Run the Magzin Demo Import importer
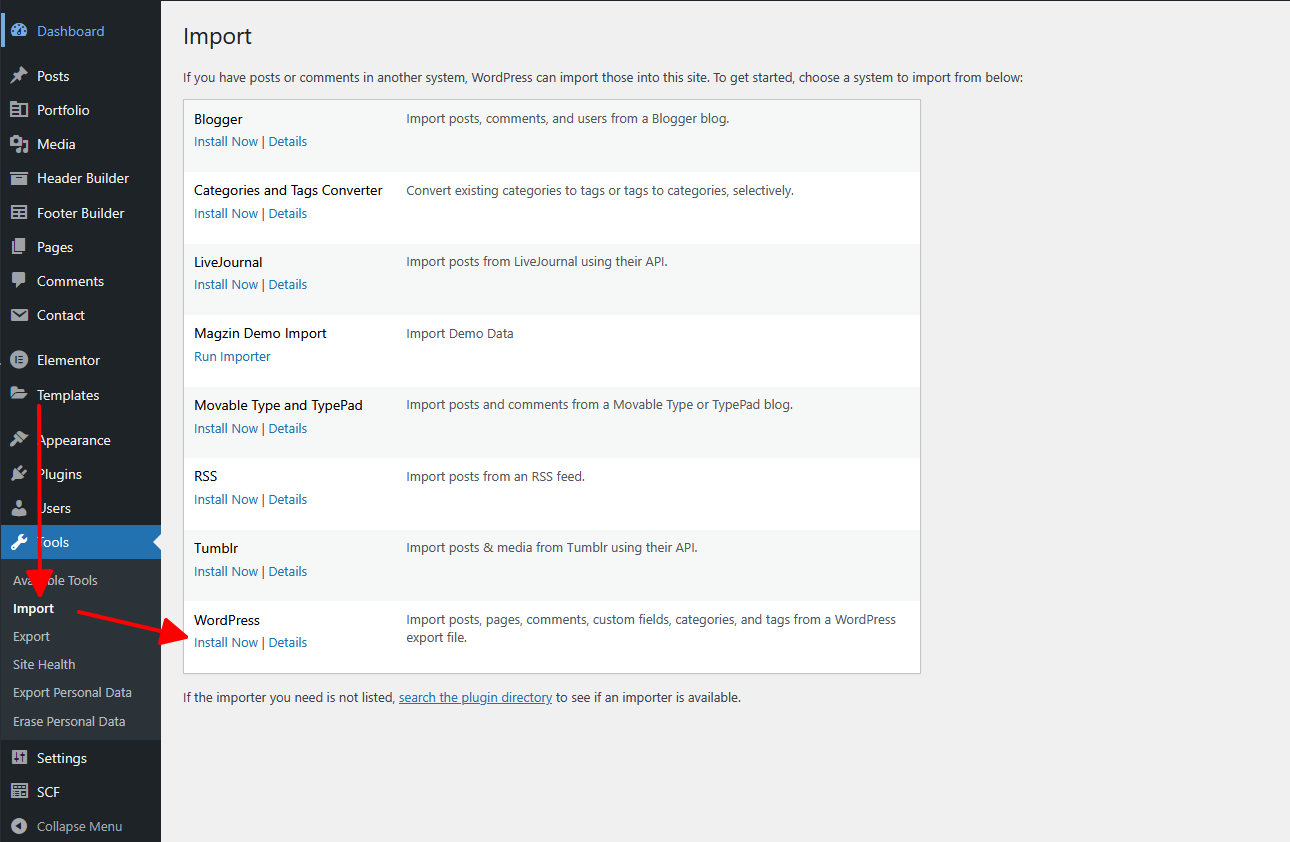Viewport: 1290px width, 842px height. click(232, 357)
